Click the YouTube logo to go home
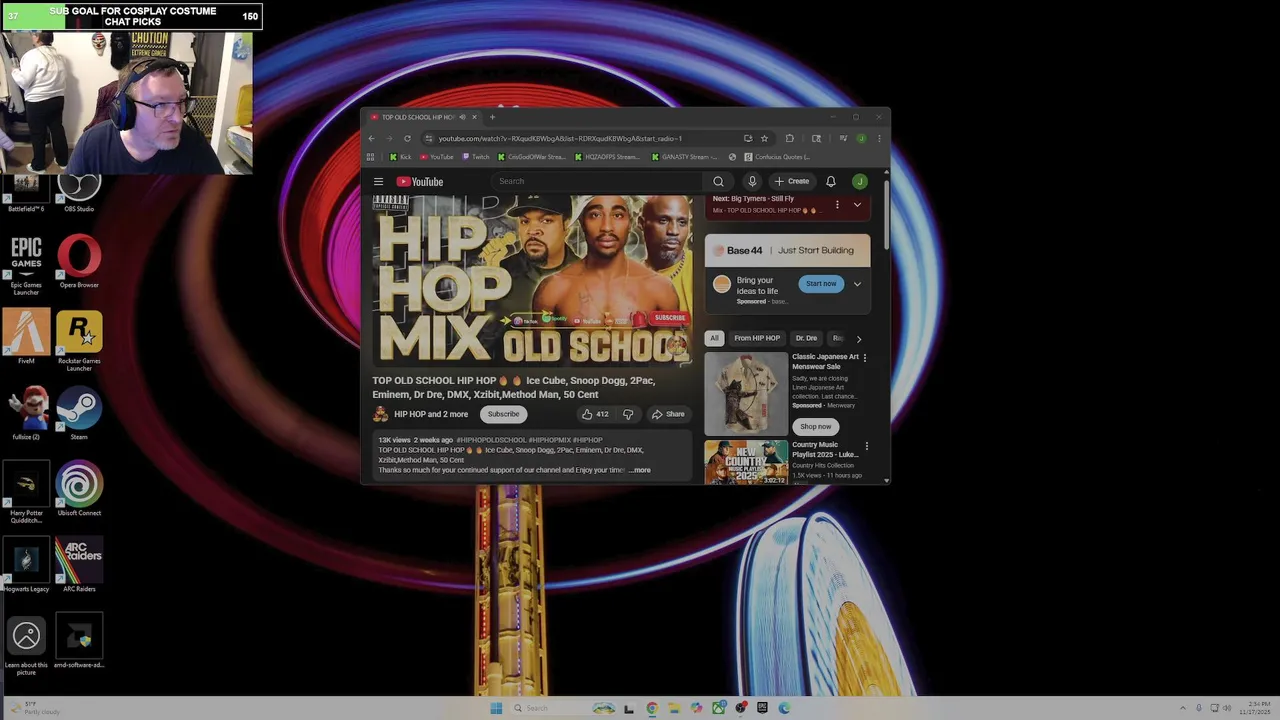Screen dimensions: 1280x720 click(420, 181)
